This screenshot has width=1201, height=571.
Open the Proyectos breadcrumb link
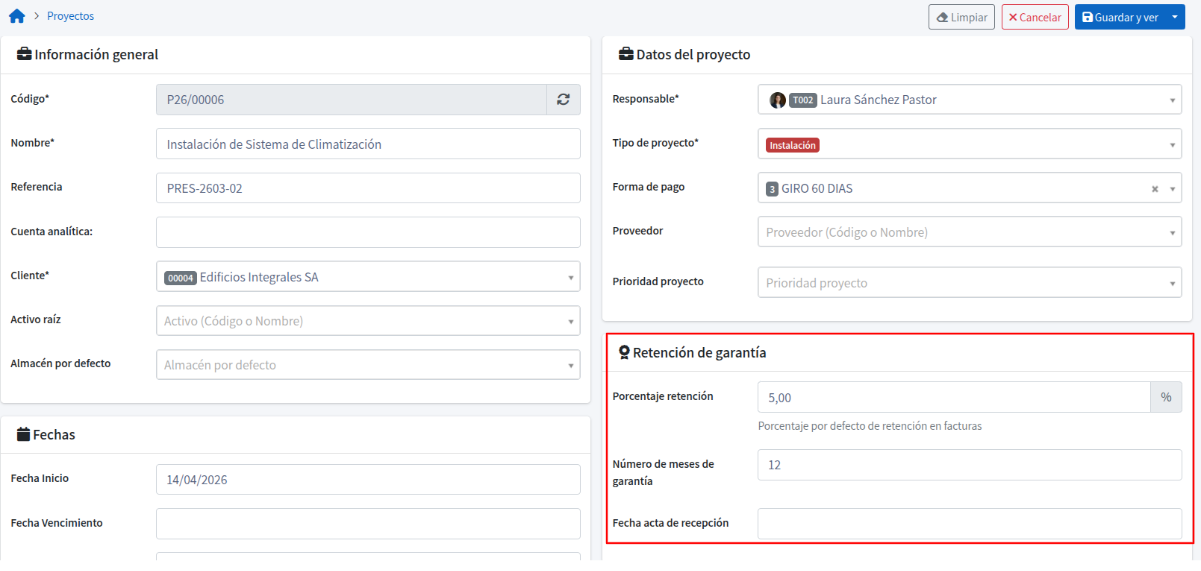tap(70, 17)
